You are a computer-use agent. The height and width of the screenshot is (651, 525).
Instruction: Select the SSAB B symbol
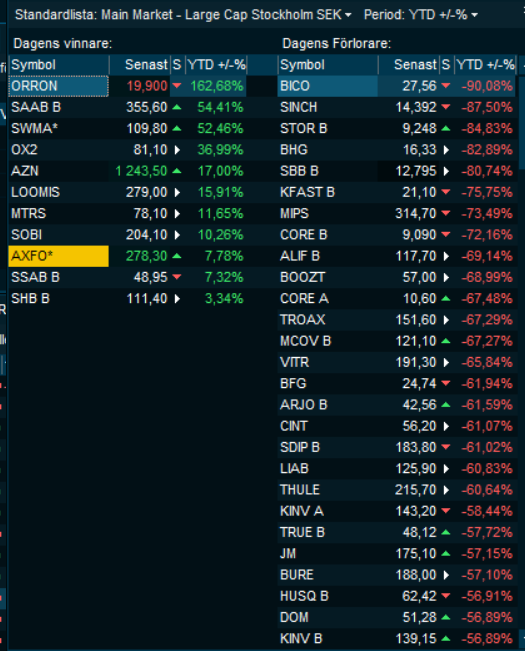(x=35, y=277)
